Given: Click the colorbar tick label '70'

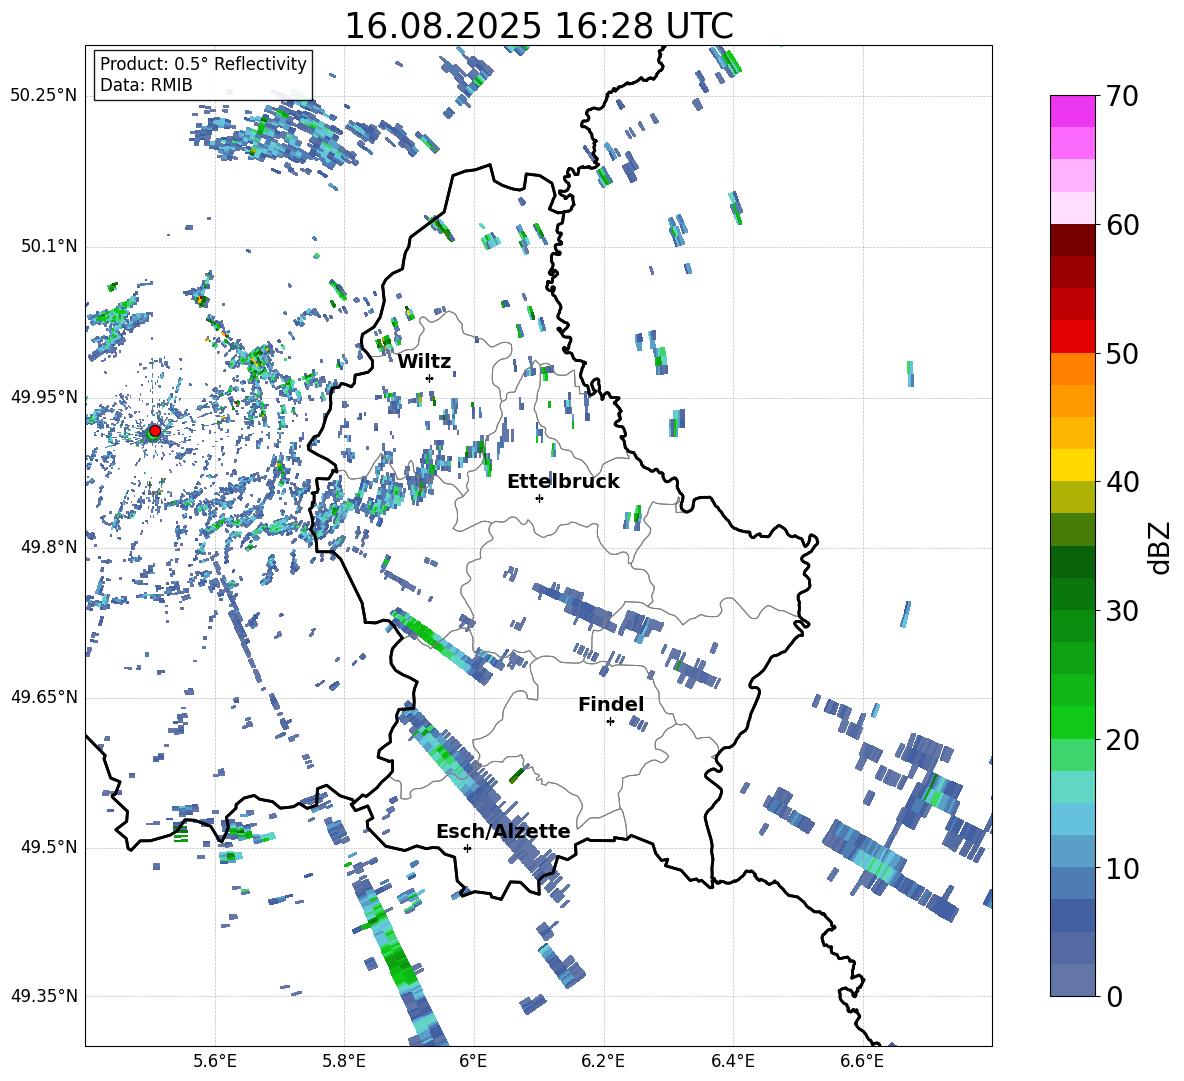Looking at the screenshot, I should point(1123,97).
